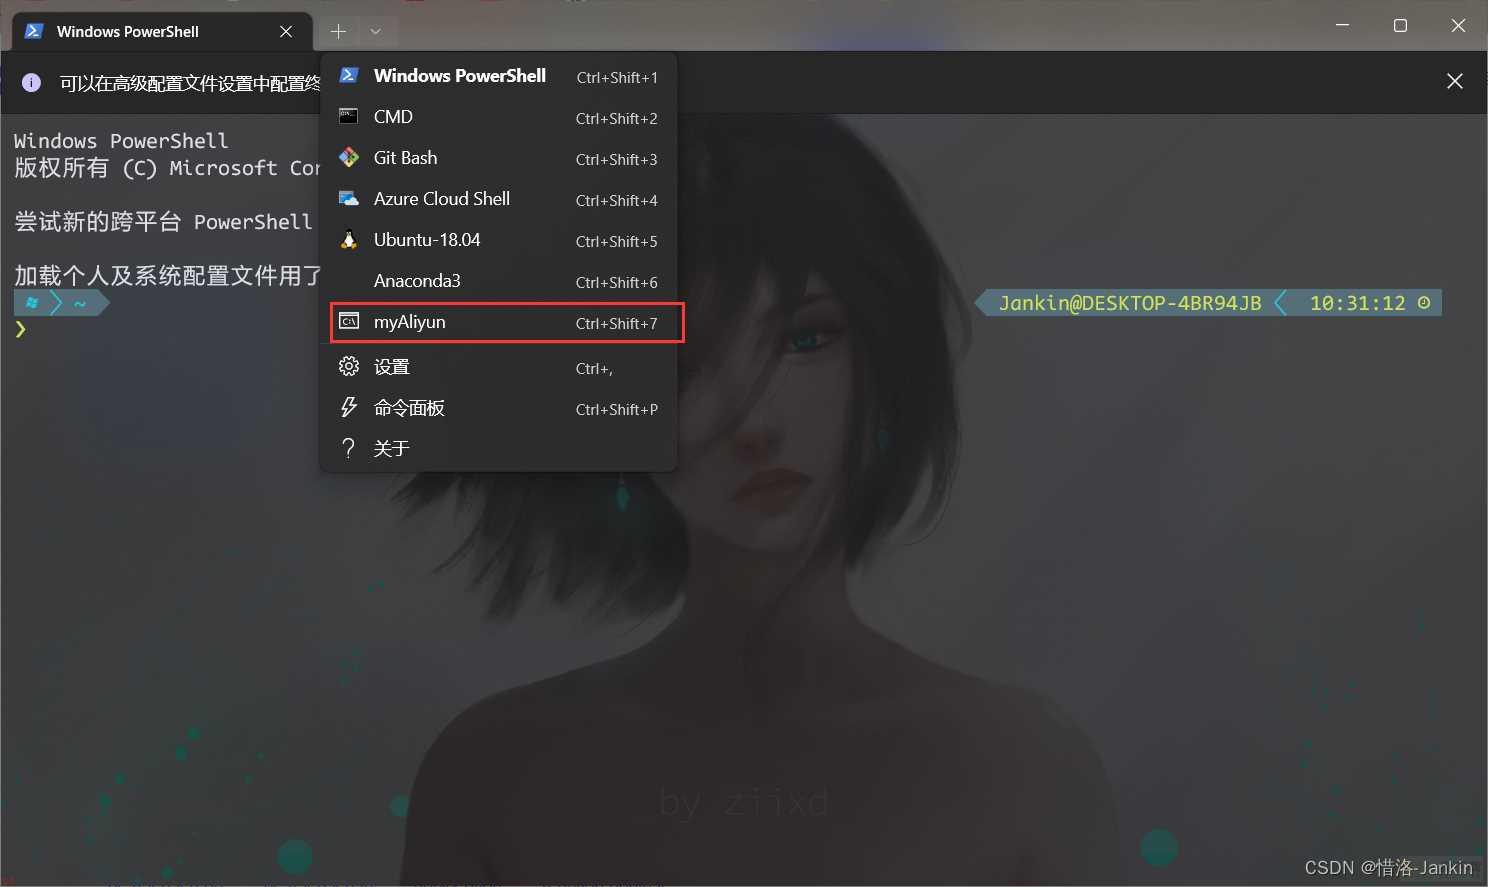This screenshot has height=887, width=1488.
Task: Click the Azure Cloud Shell icon
Action: coord(349,198)
